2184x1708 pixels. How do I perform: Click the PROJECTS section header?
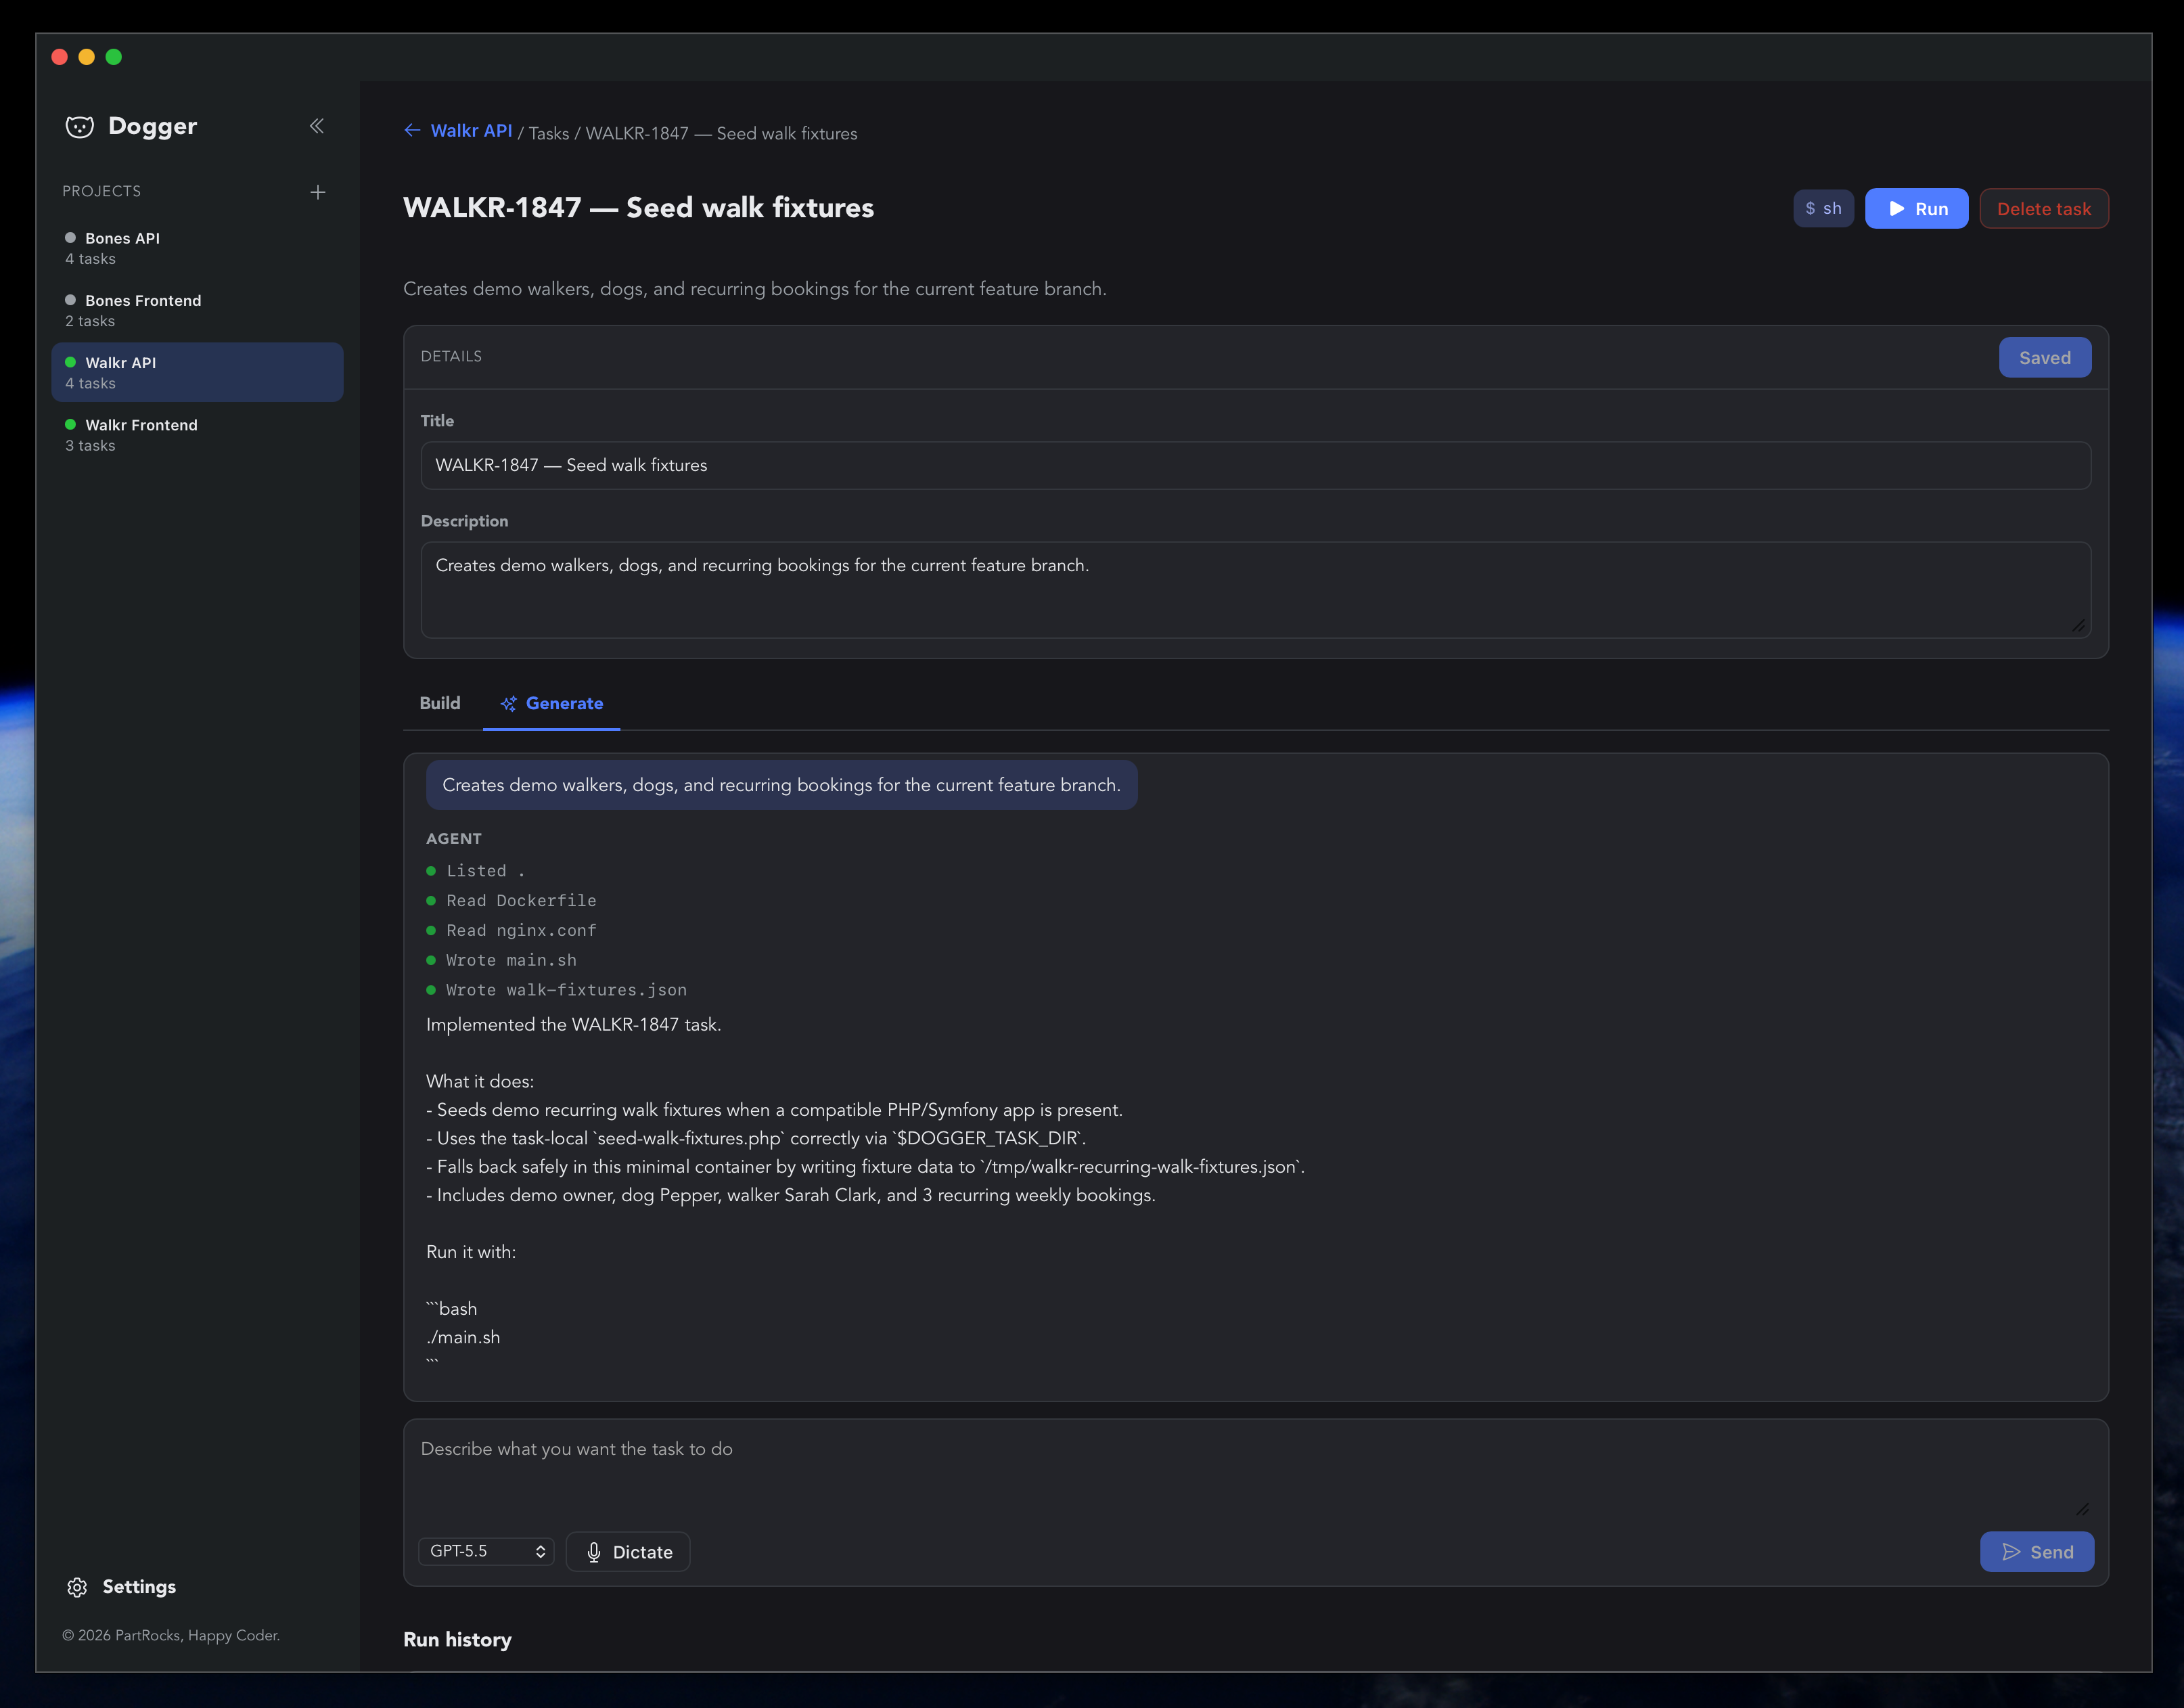pyautogui.click(x=102, y=191)
